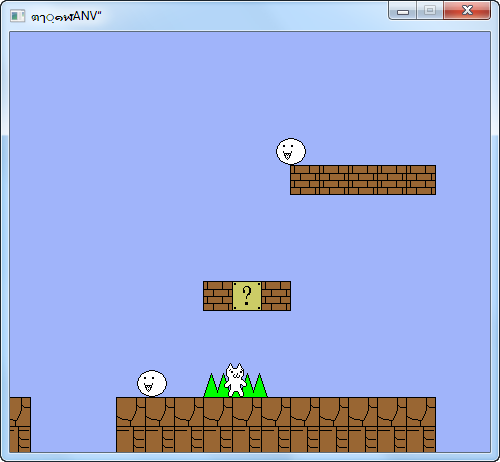This screenshot has width=500, height=462.
Task: Minimize the game window
Action: pyautogui.click(x=403, y=11)
